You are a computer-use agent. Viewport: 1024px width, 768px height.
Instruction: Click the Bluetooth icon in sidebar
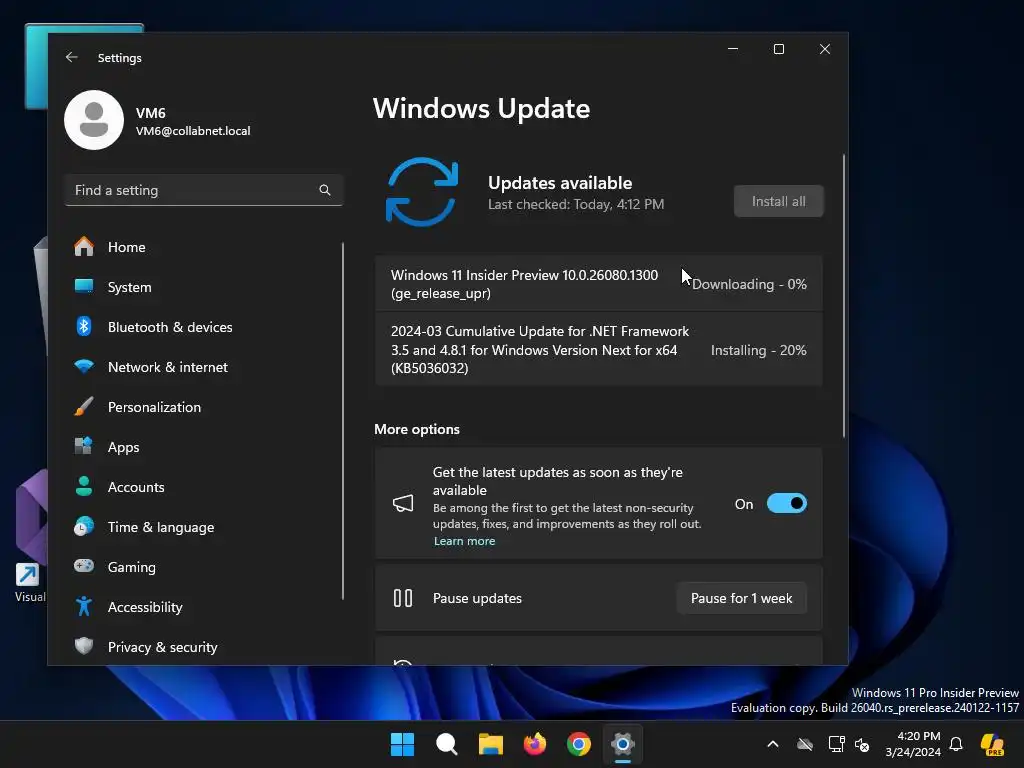[x=84, y=327]
